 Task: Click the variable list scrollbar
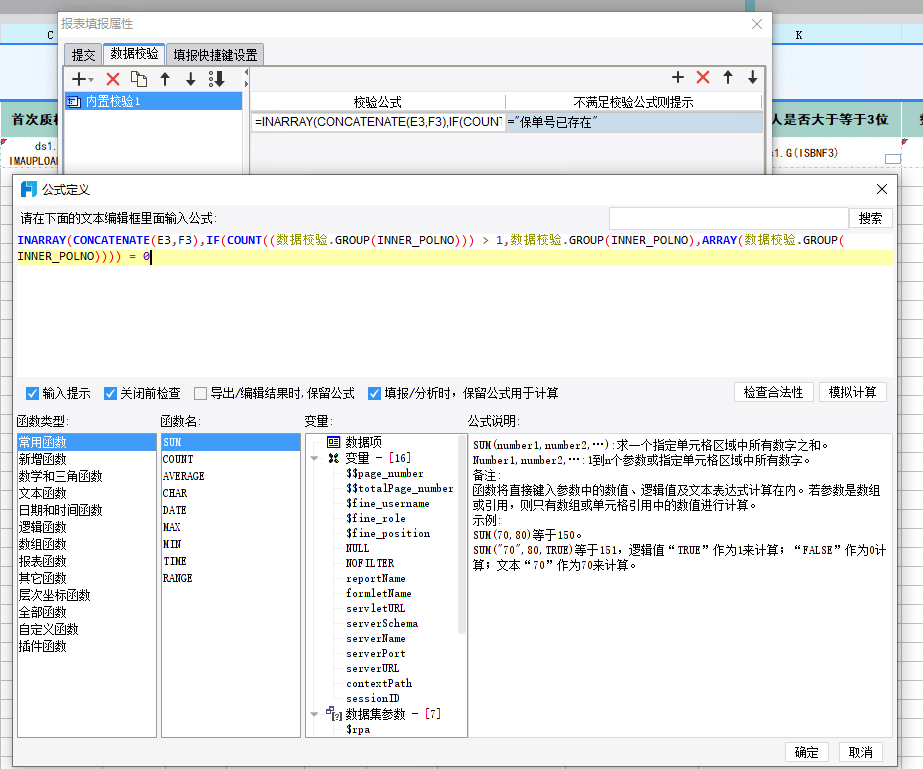pos(462,535)
